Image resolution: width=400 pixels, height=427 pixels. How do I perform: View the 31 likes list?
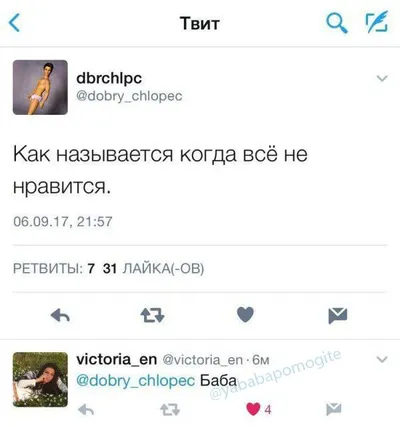coord(153,268)
